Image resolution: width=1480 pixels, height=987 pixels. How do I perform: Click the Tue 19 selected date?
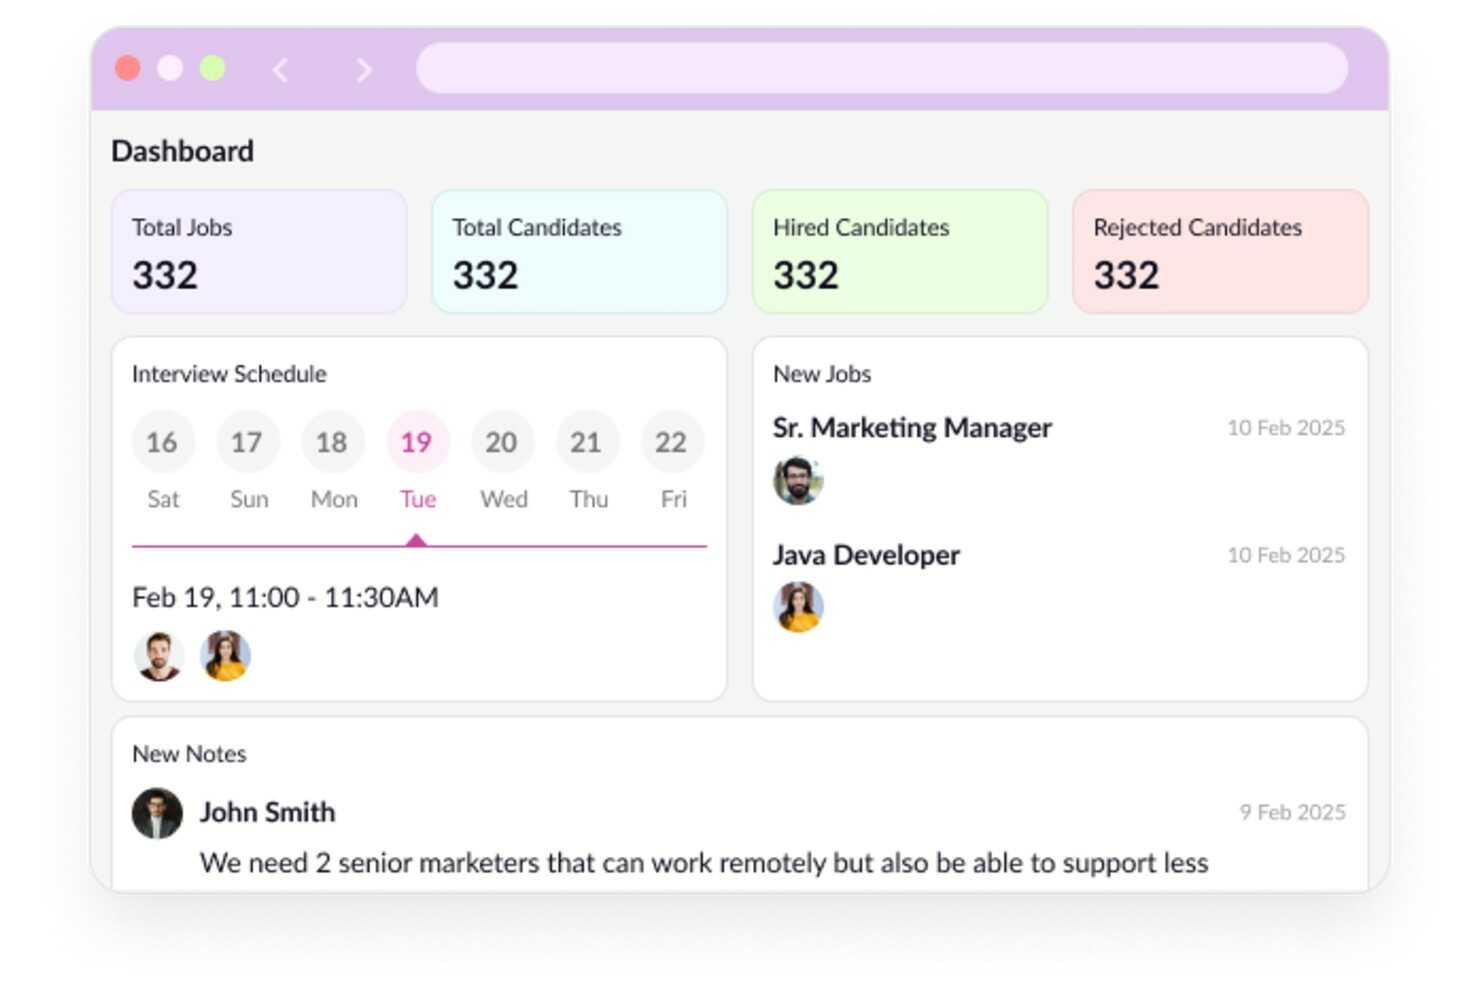click(x=417, y=441)
